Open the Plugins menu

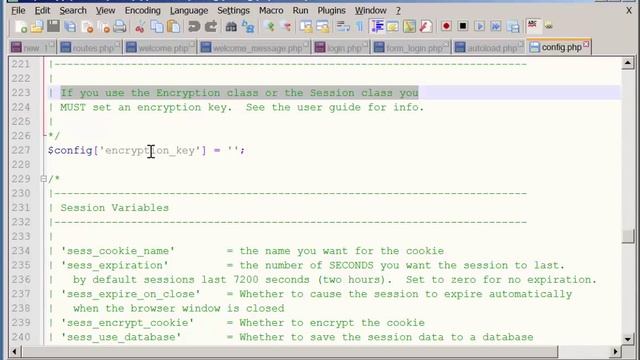331,10
